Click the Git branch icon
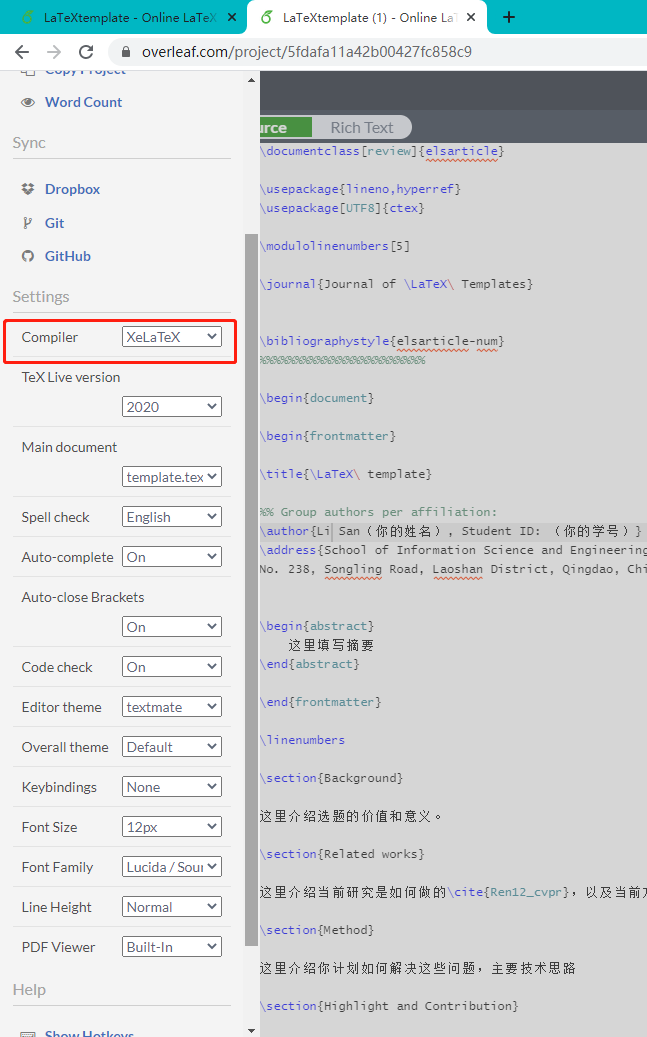Image resolution: width=647 pixels, height=1037 pixels. coord(28,223)
